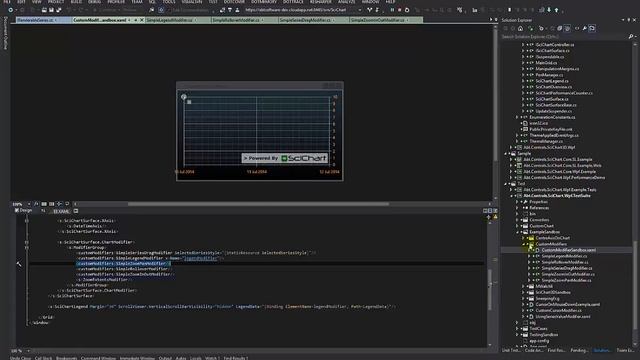Open the RESHARPER menu
The height and width of the screenshot is (360, 640).
[320, 2]
